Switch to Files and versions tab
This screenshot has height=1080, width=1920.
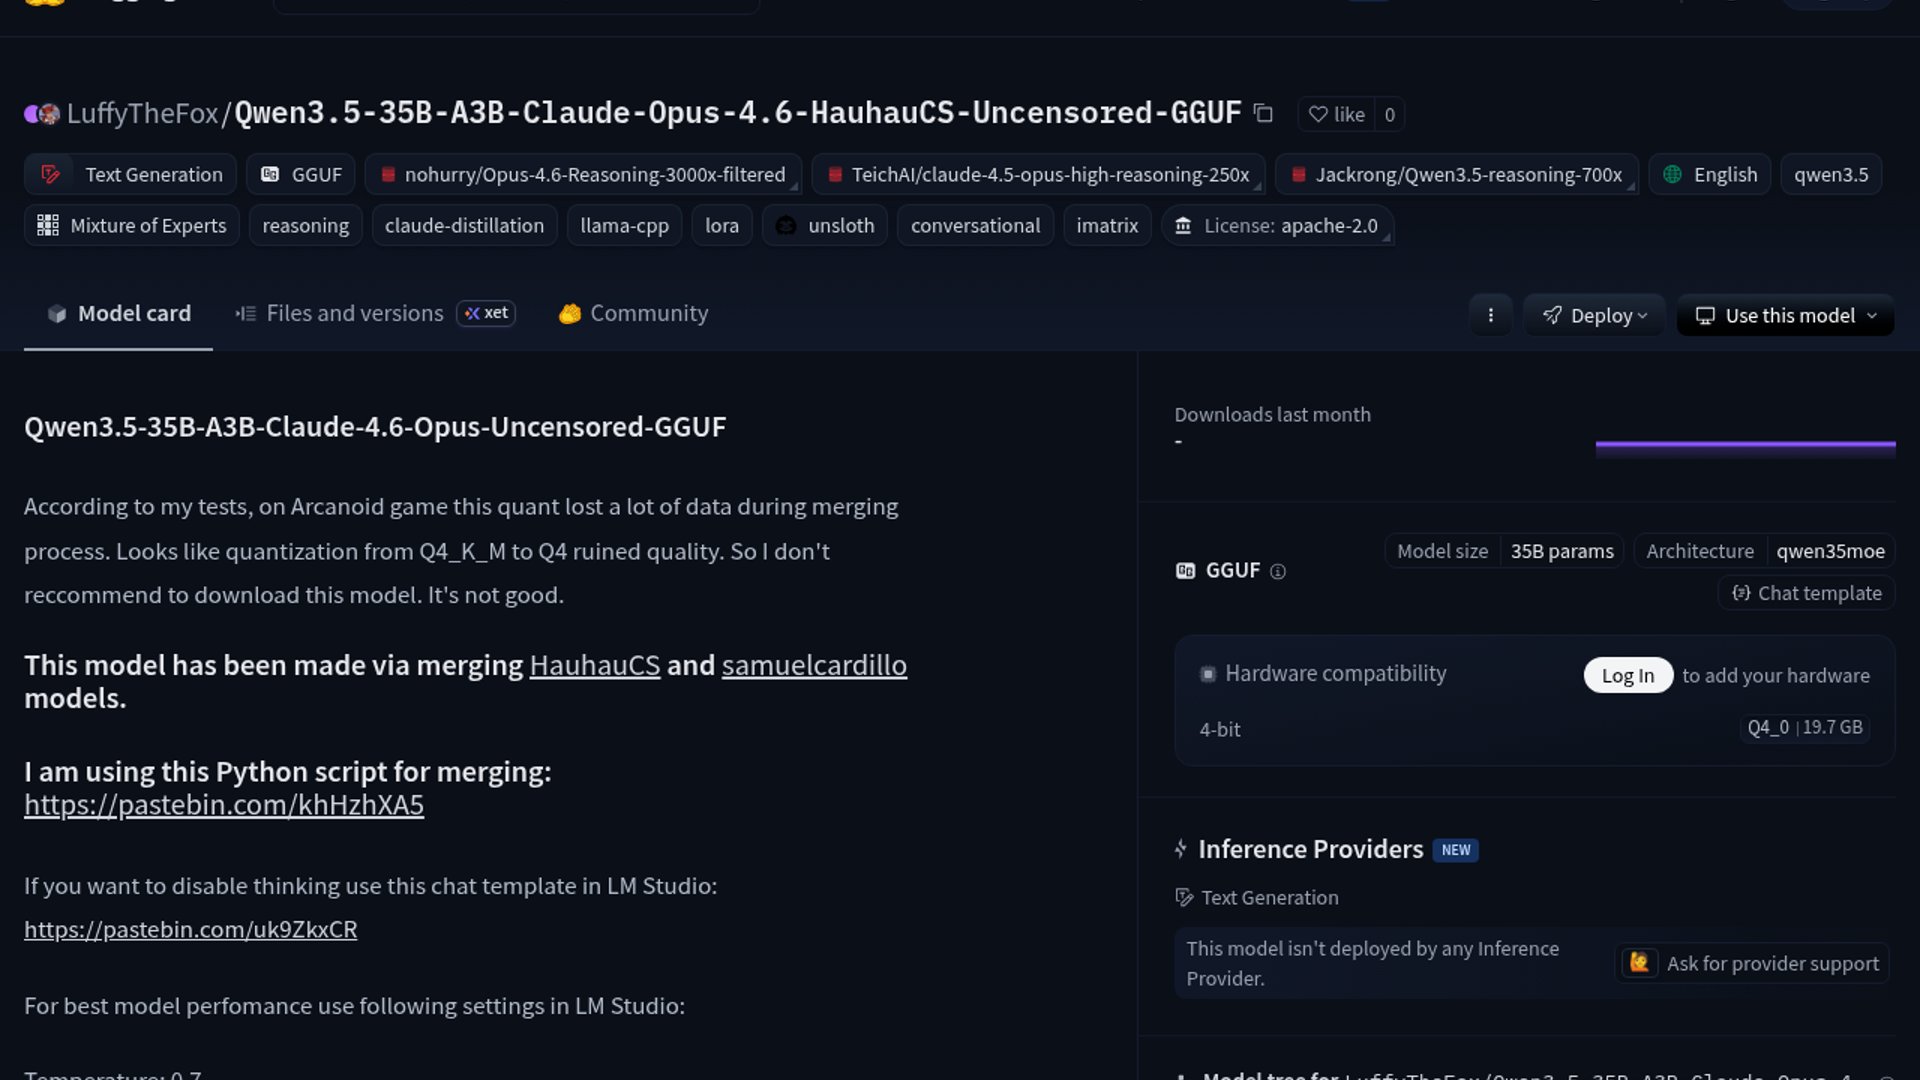click(x=354, y=313)
